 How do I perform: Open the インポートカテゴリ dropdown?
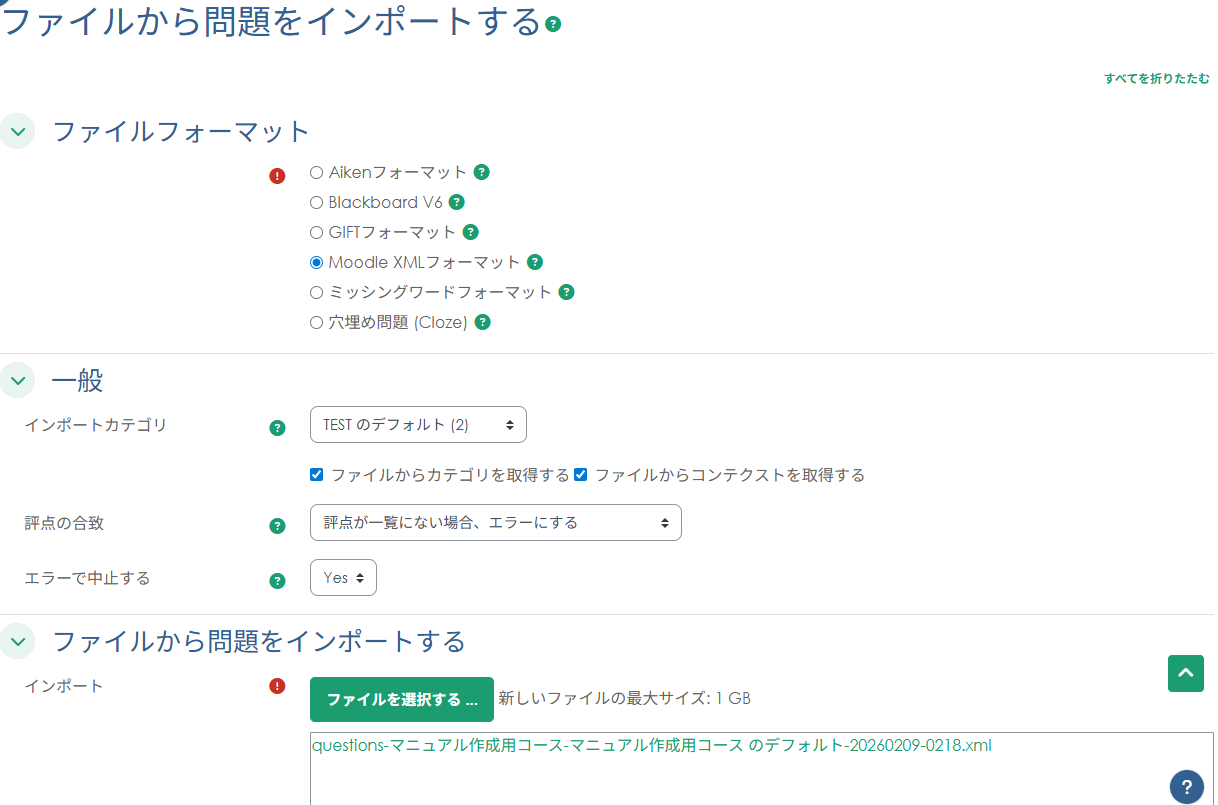tap(418, 424)
